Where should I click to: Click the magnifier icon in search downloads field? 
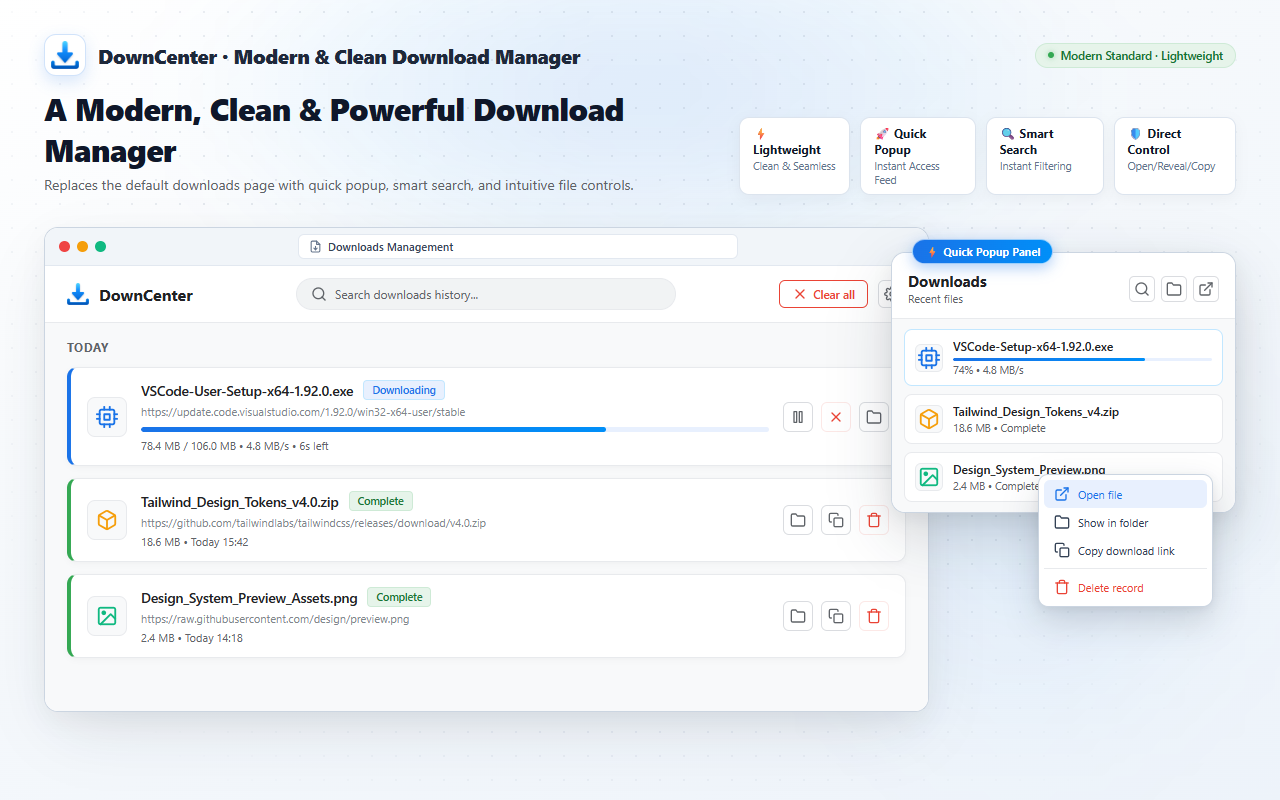point(319,294)
